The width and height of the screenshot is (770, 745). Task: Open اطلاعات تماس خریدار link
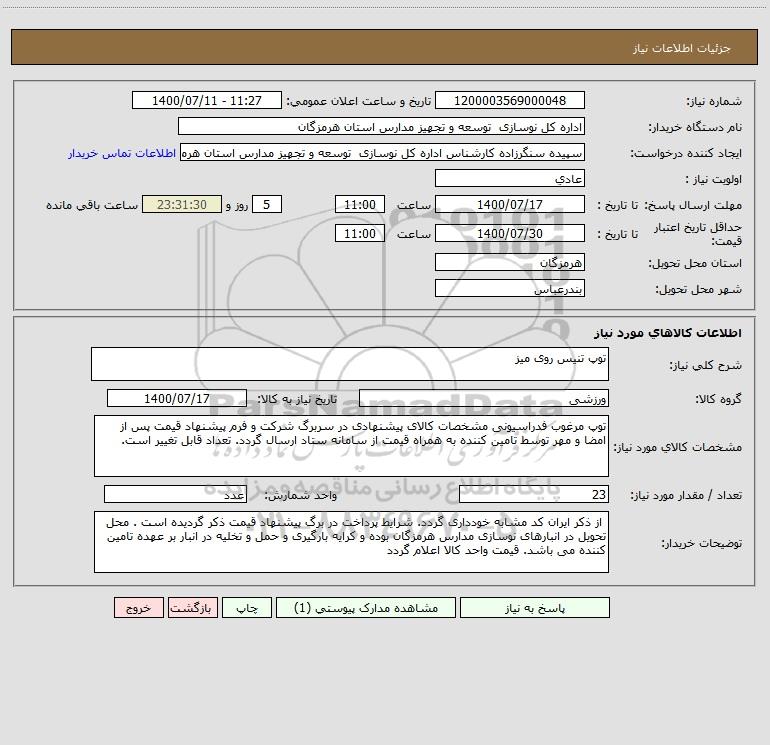[122, 153]
